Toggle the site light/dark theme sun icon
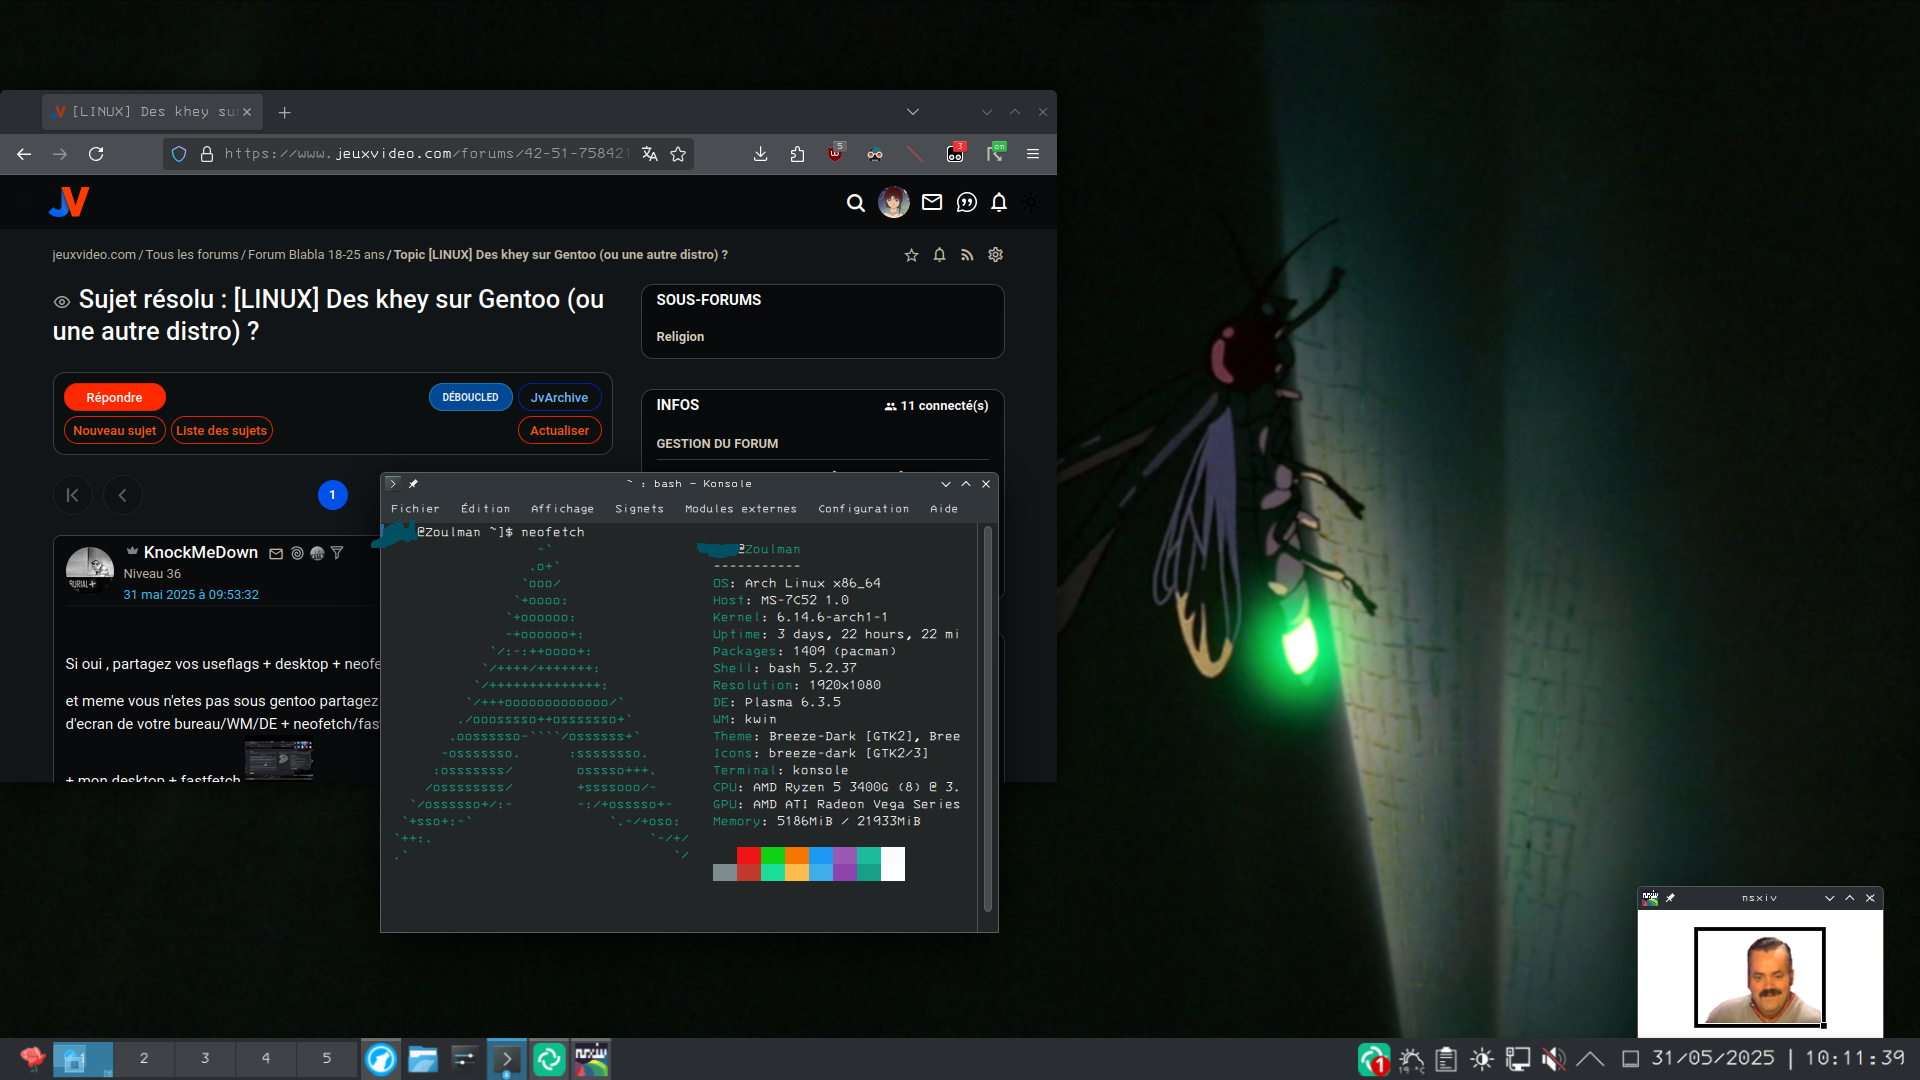The image size is (1920, 1080). click(x=1032, y=203)
